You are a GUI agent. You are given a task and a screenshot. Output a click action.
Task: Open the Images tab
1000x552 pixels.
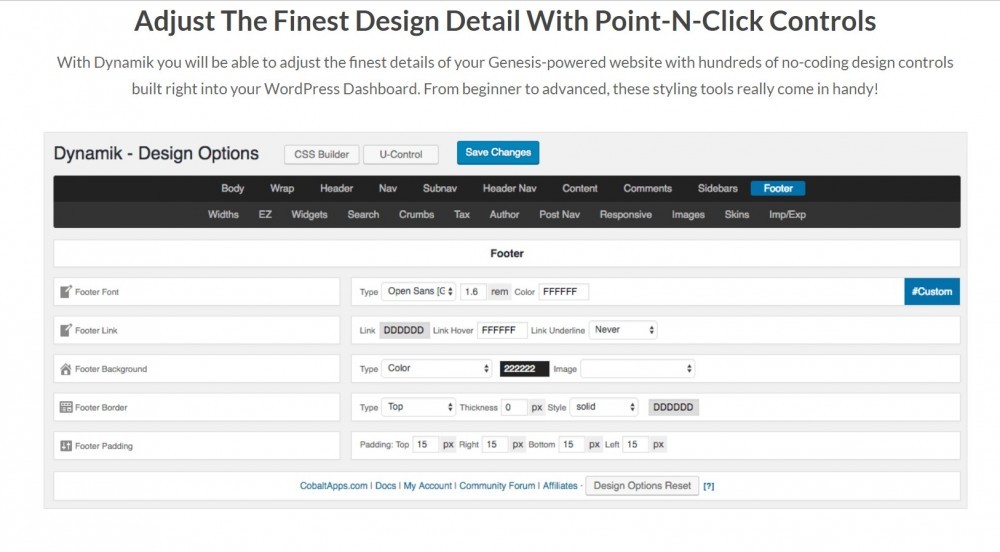688,215
